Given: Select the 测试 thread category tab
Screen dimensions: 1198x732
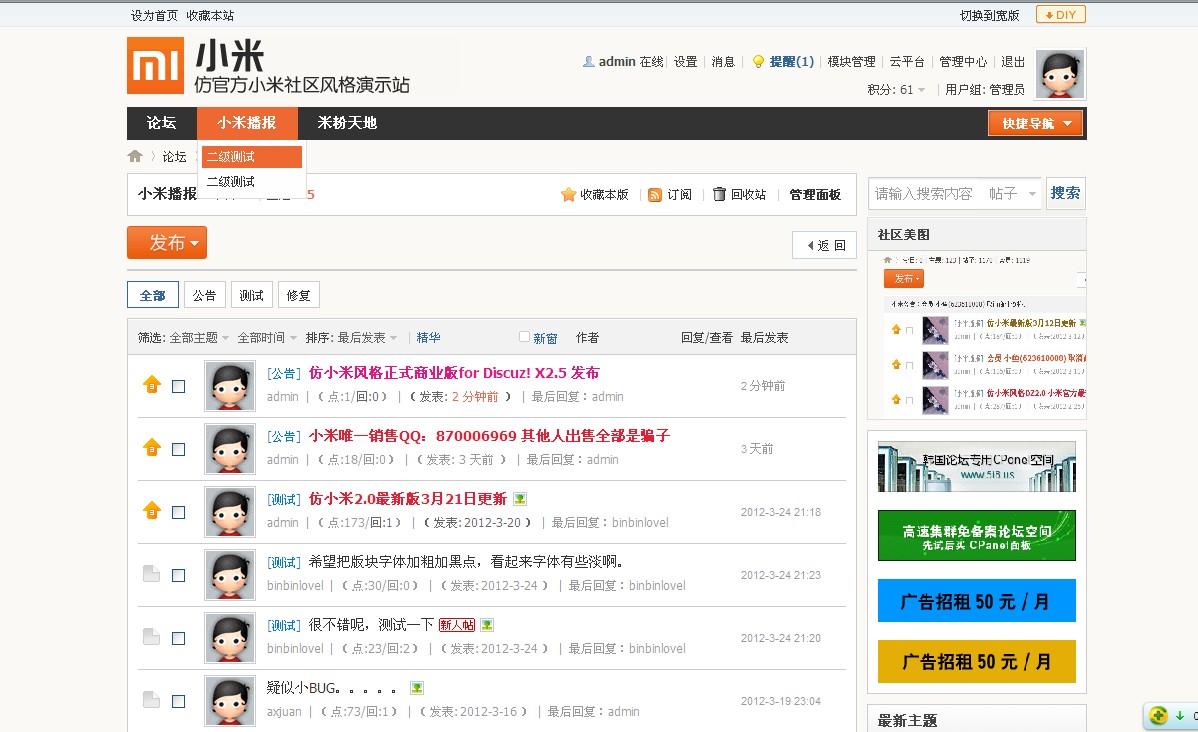Looking at the screenshot, I should pos(251,295).
